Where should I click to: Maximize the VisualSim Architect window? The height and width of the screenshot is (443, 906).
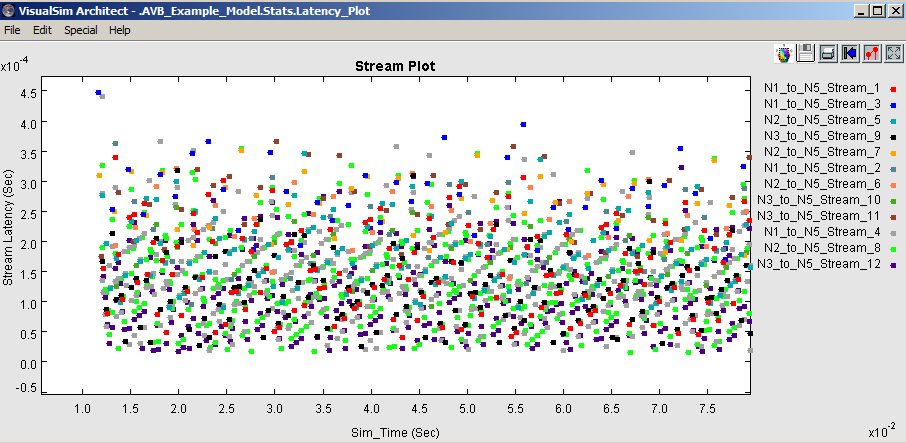tap(877, 10)
